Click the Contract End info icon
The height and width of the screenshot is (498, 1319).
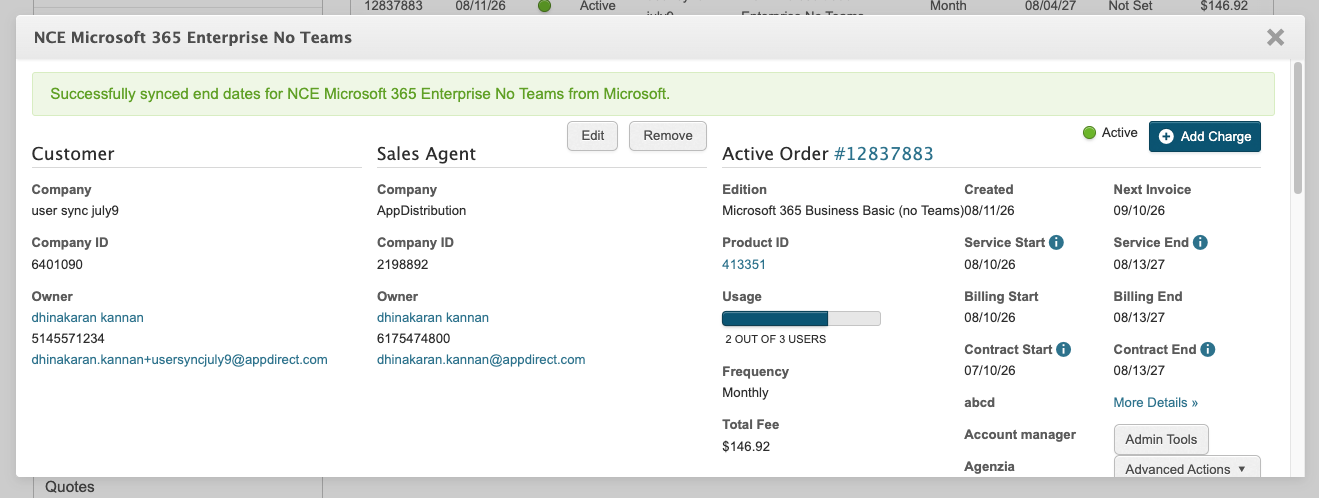click(1208, 350)
